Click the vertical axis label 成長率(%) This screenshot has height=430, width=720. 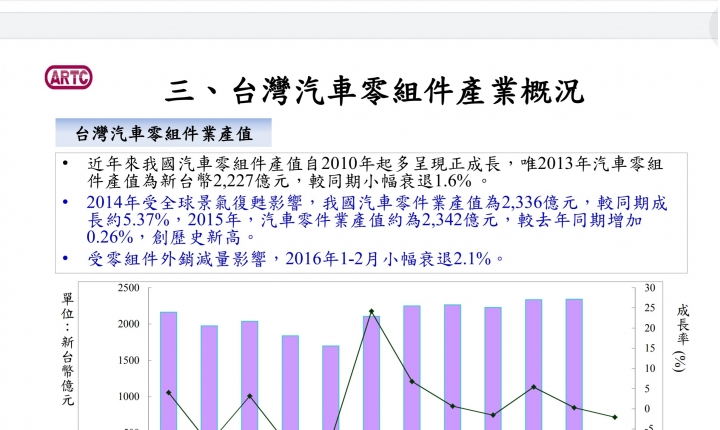(682, 338)
